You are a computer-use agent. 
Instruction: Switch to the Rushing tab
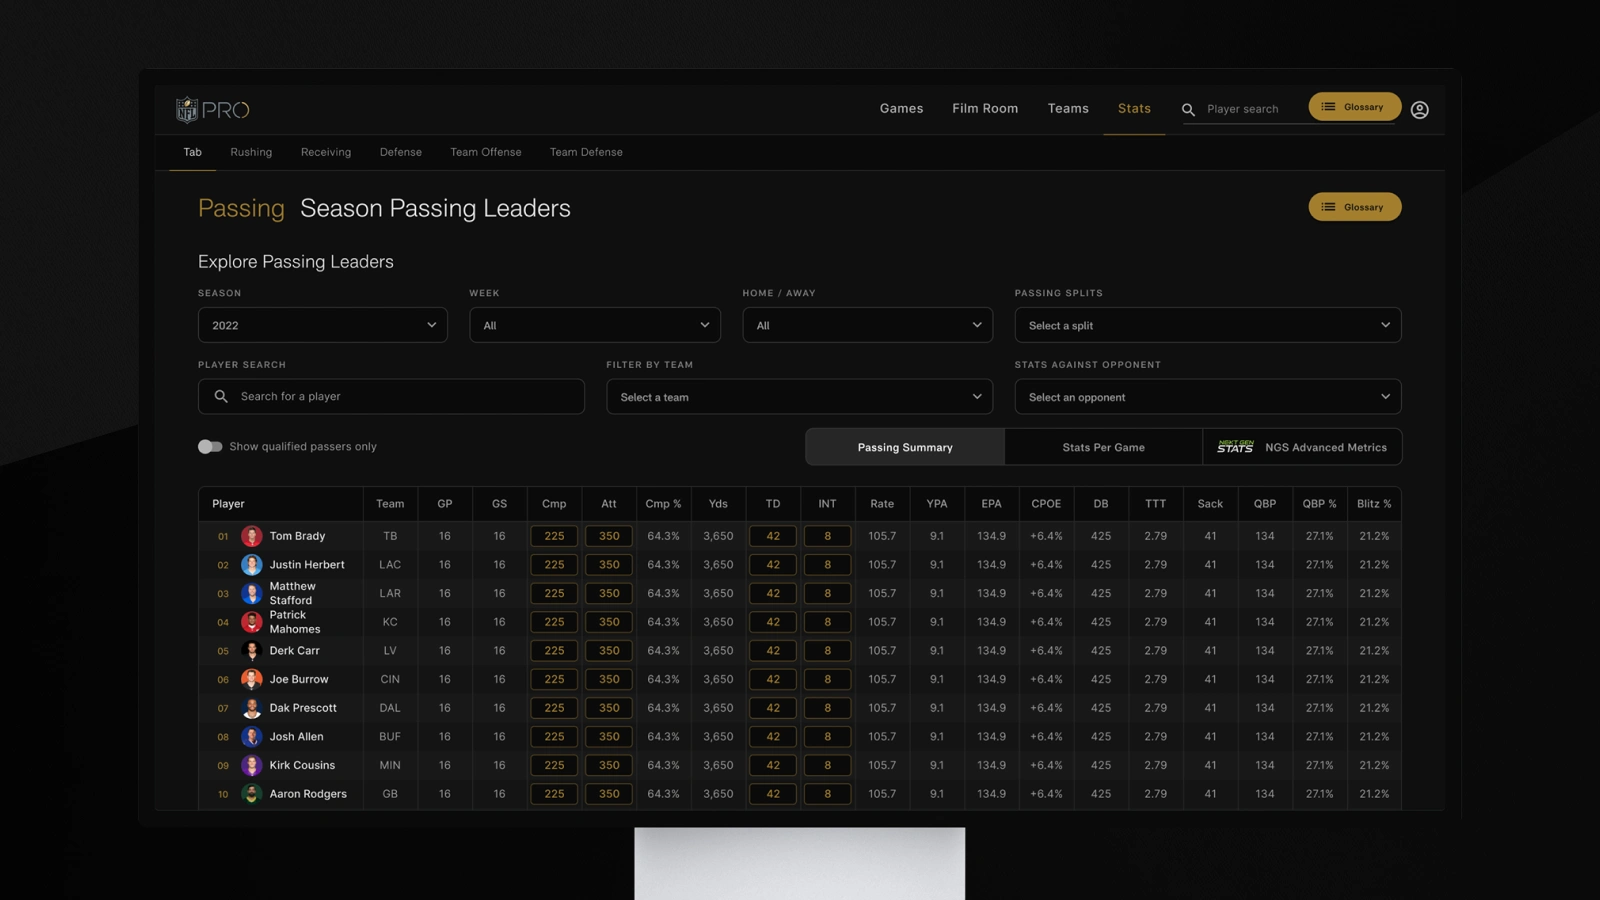[x=251, y=152]
